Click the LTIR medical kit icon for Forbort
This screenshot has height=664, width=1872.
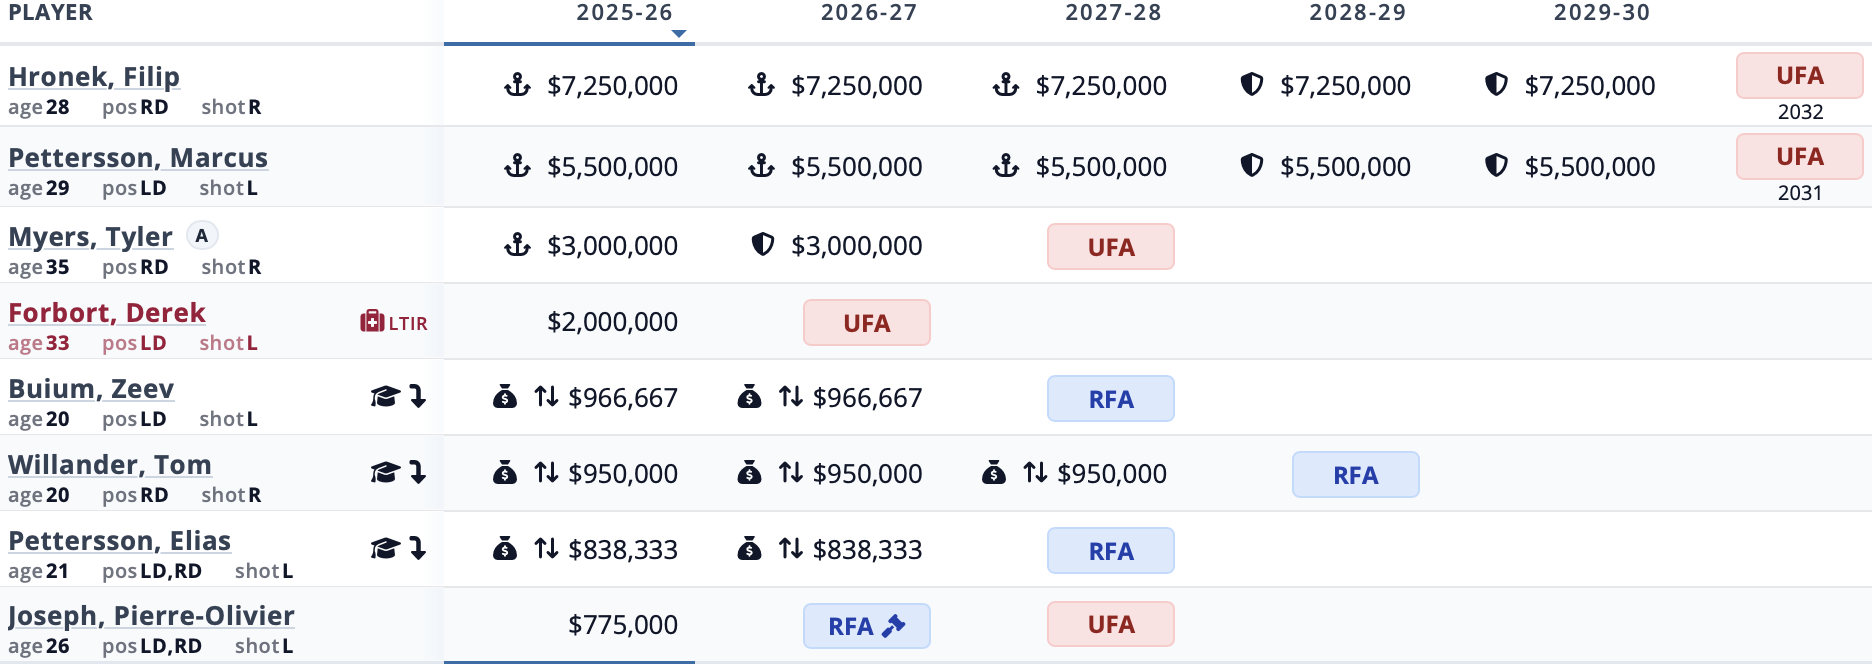372,321
